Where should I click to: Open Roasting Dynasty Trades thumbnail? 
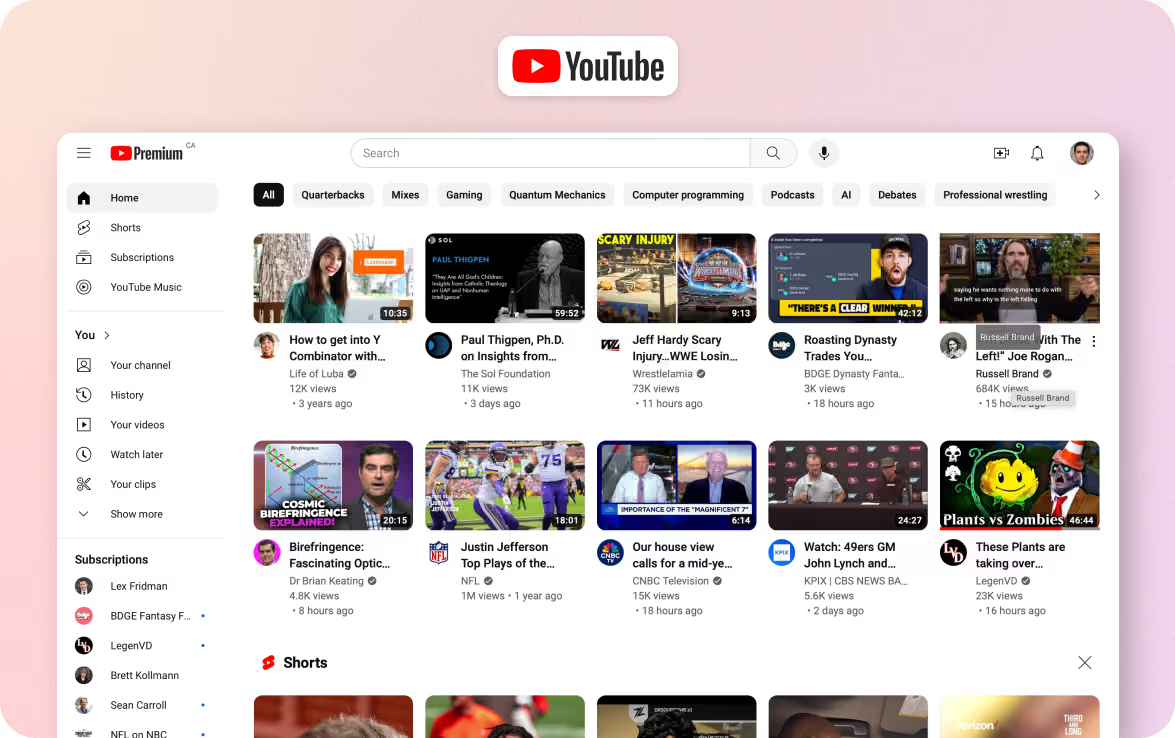click(848, 278)
